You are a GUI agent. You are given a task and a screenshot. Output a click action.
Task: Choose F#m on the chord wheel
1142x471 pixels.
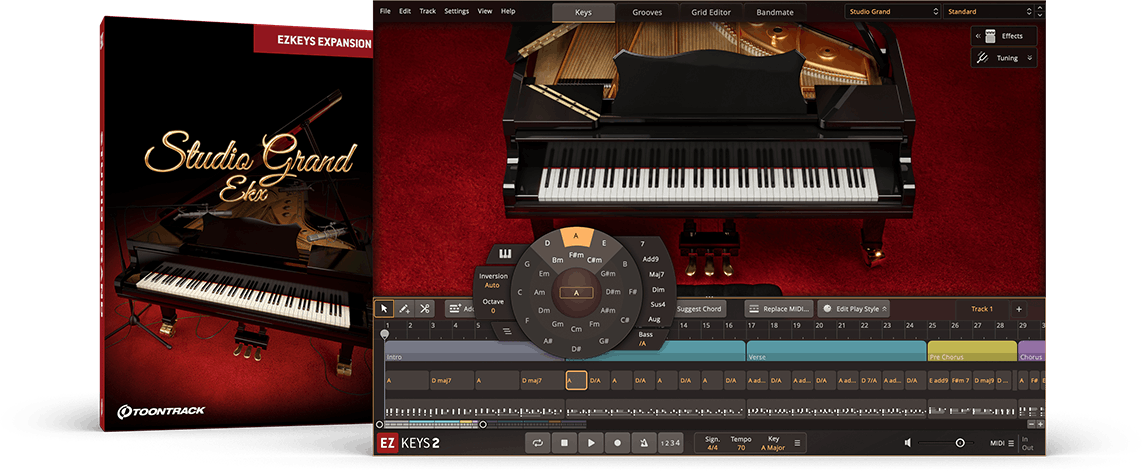[x=576, y=255]
